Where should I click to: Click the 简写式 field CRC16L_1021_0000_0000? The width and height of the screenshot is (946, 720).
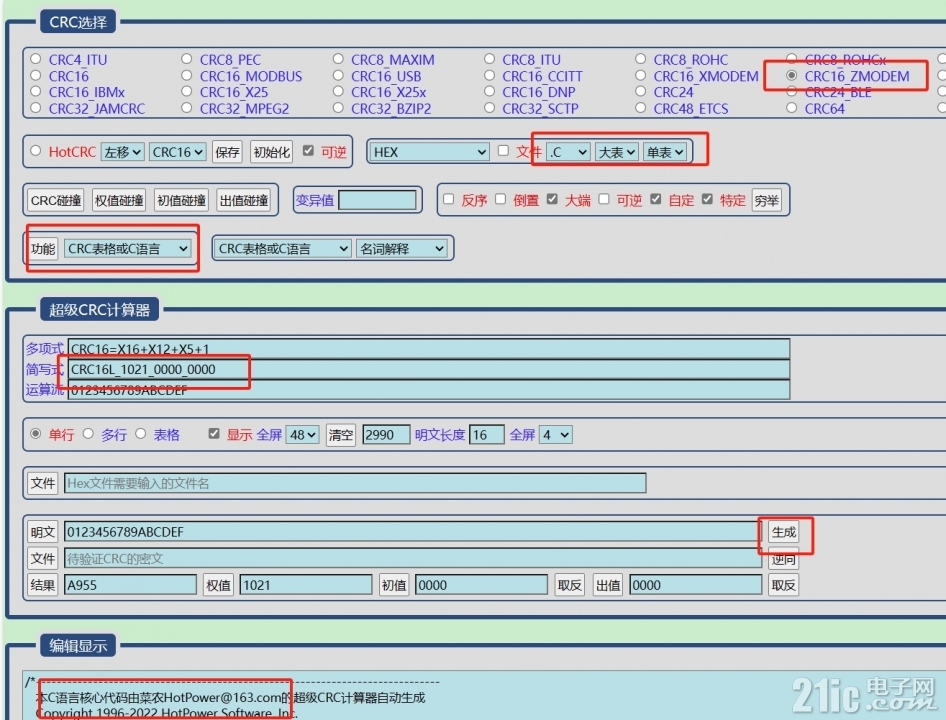click(x=428, y=369)
